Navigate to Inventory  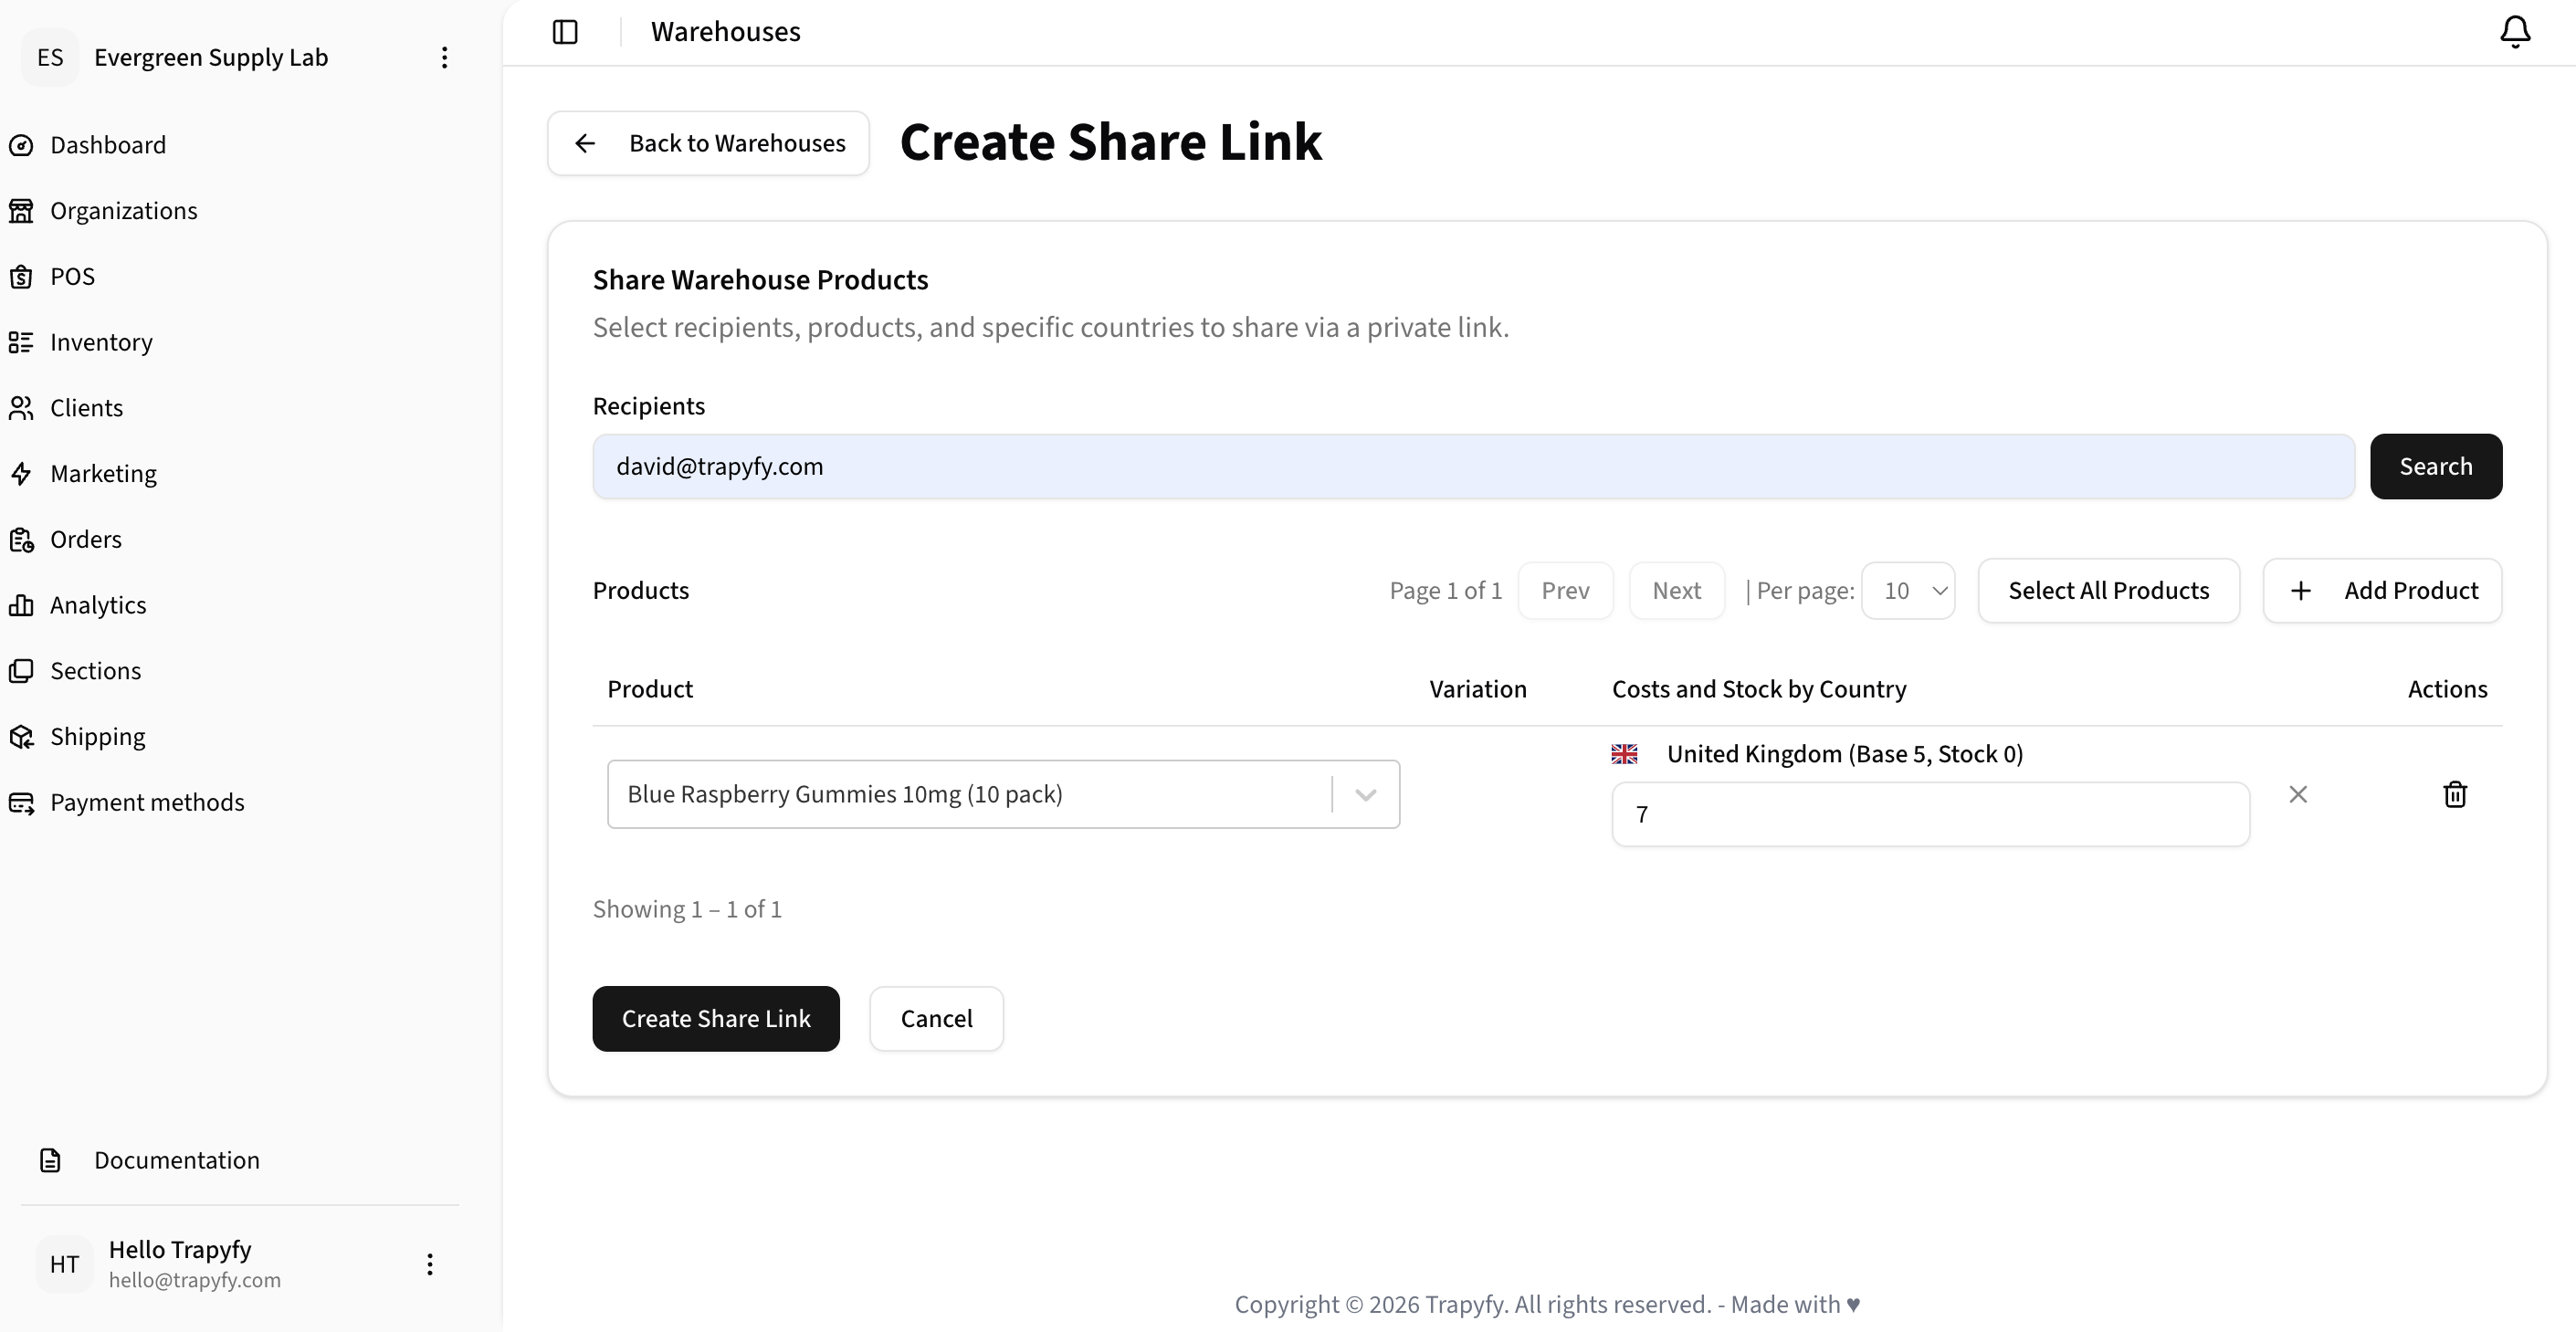pyautogui.click(x=101, y=343)
